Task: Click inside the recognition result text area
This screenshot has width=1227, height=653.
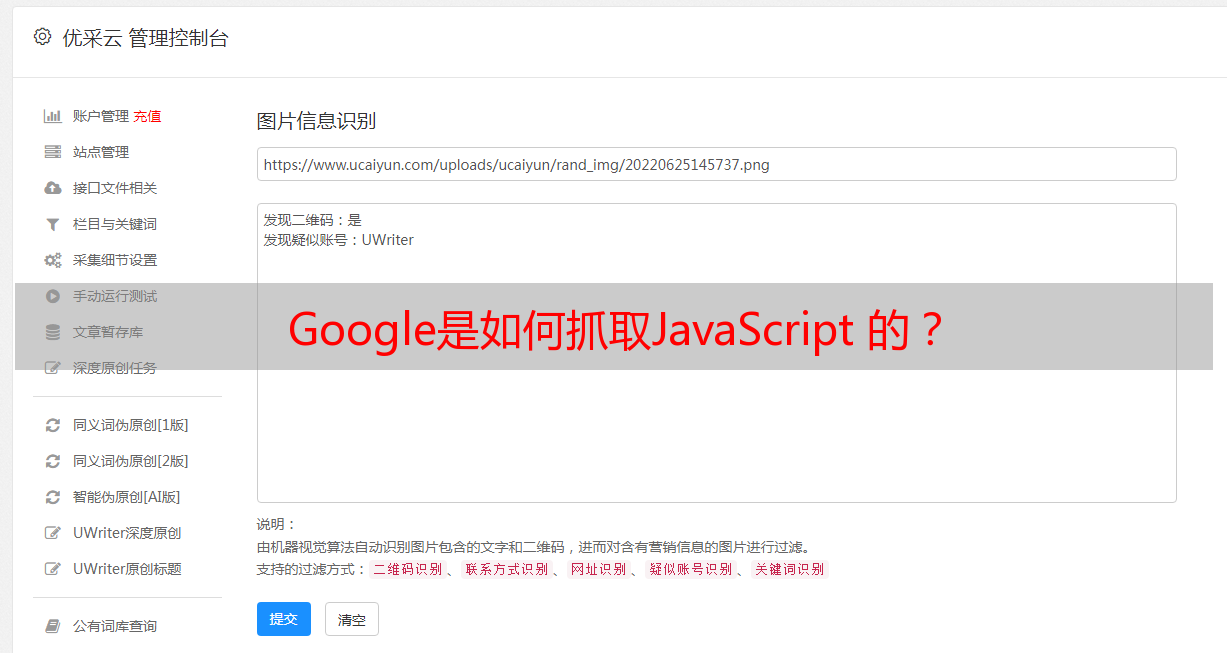Action: click(x=716, y=353)
